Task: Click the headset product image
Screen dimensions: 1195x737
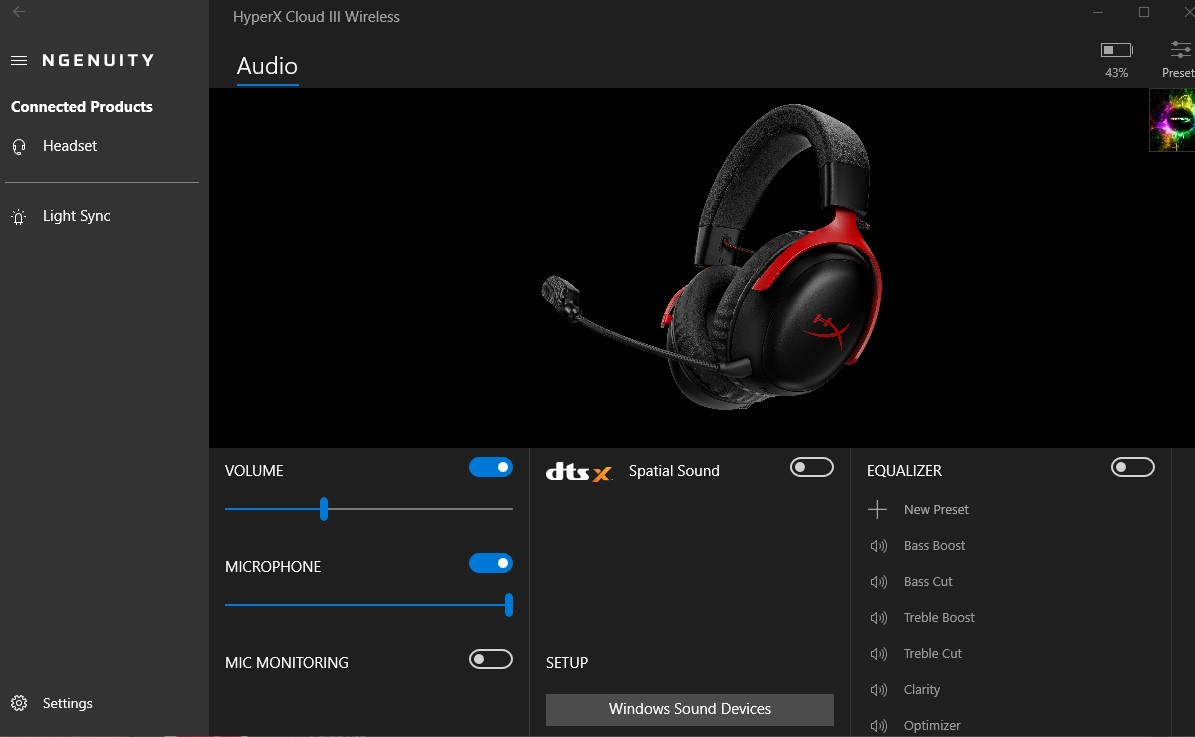Action: 713,258
